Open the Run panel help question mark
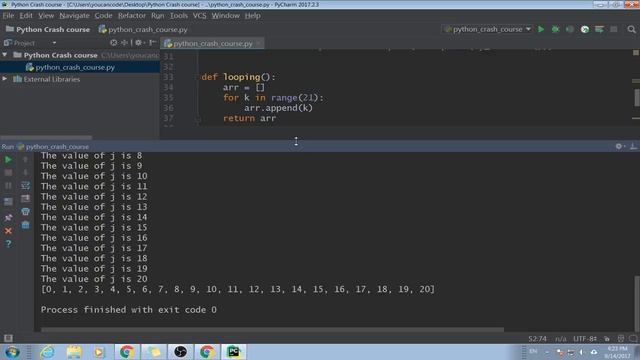 (8, 244)
